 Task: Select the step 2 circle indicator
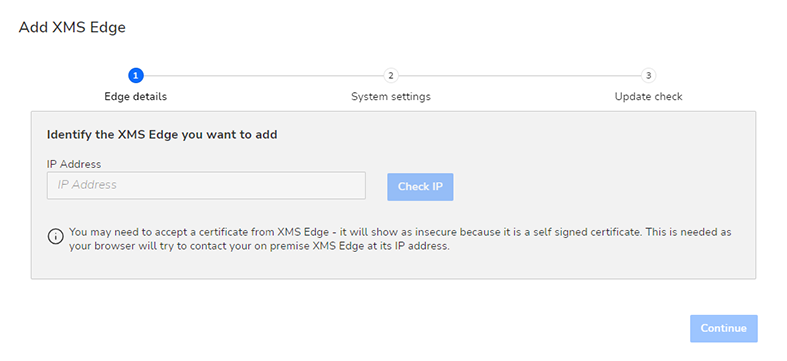390,76
